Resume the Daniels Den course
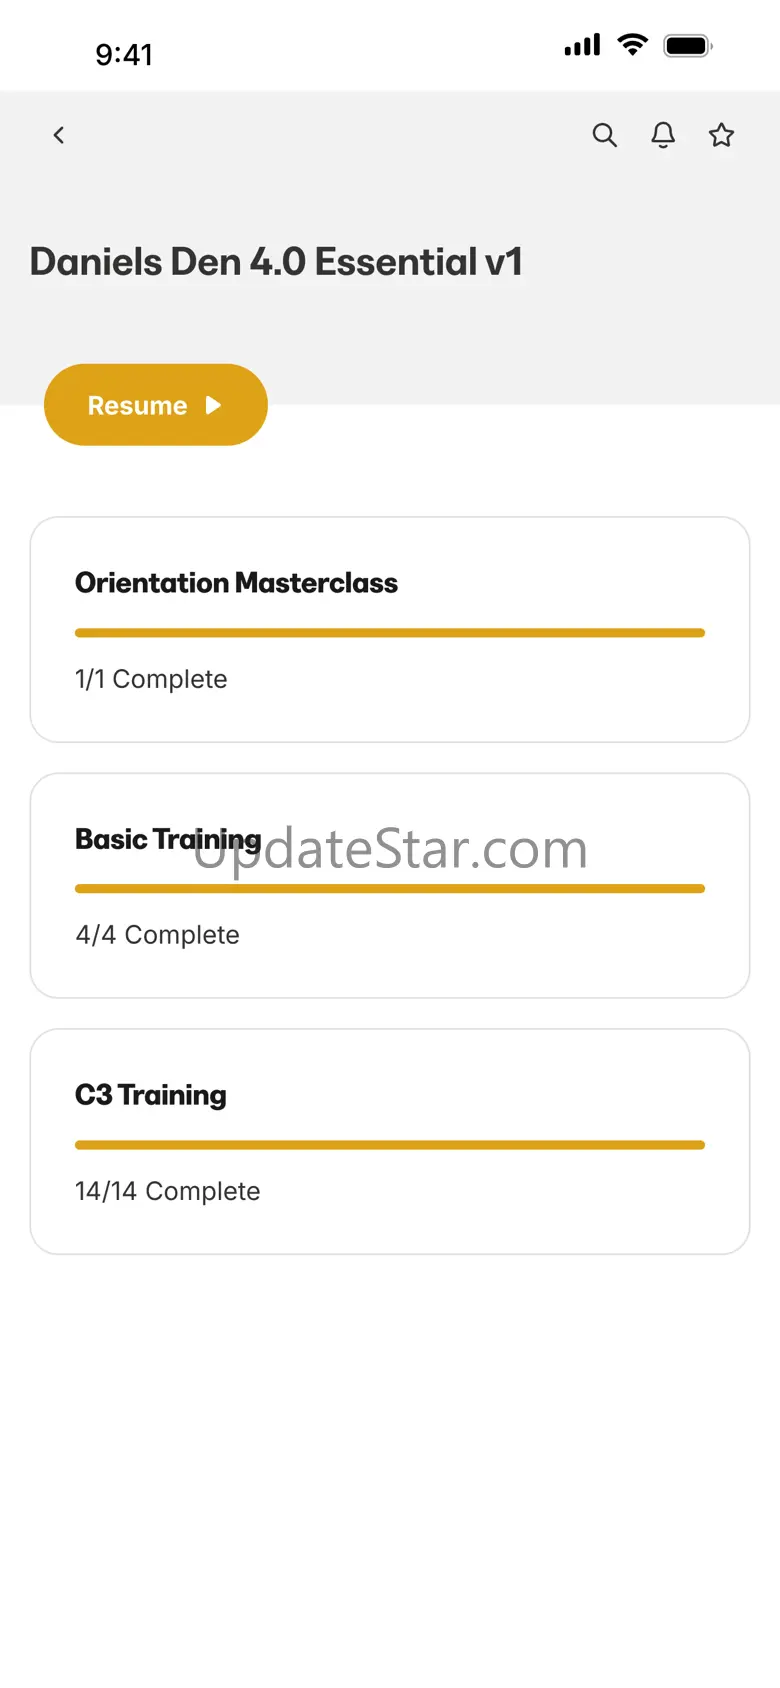The width and height of the screenshot is (780, 1688). [x=156, y=405]
